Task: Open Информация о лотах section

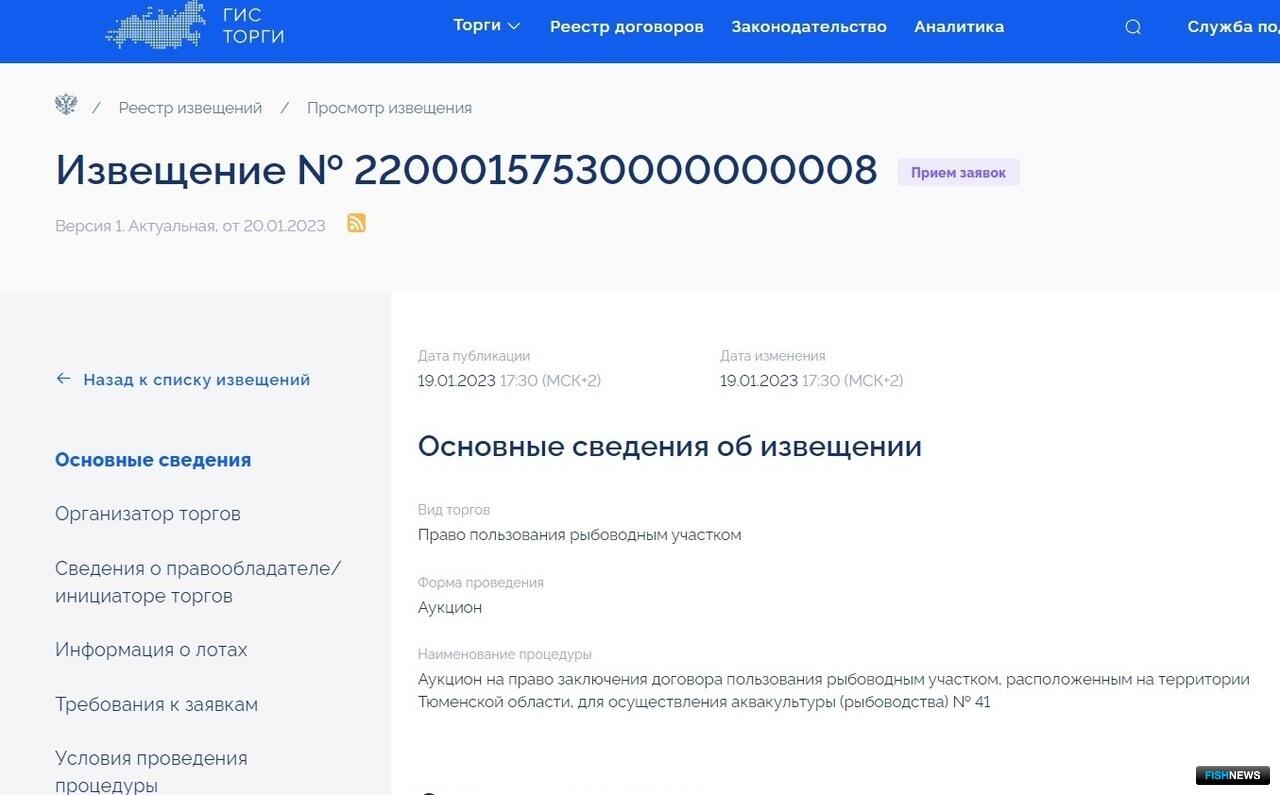Action: 151,650
